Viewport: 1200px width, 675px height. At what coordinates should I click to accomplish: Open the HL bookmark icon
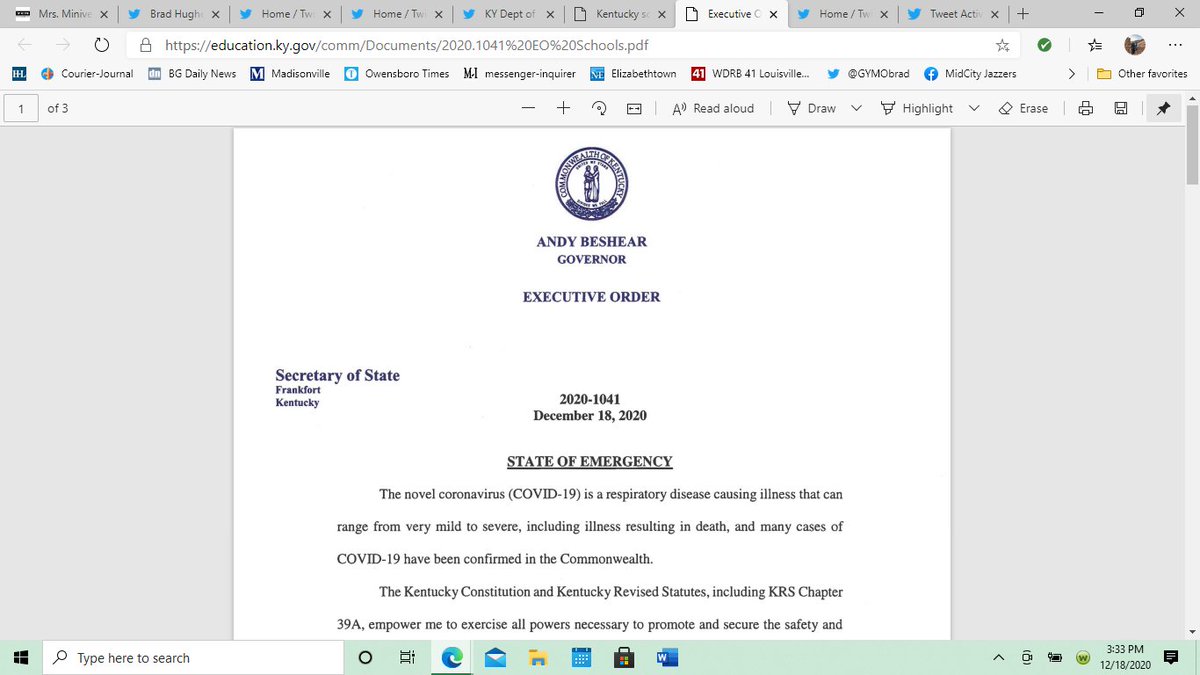19,73
